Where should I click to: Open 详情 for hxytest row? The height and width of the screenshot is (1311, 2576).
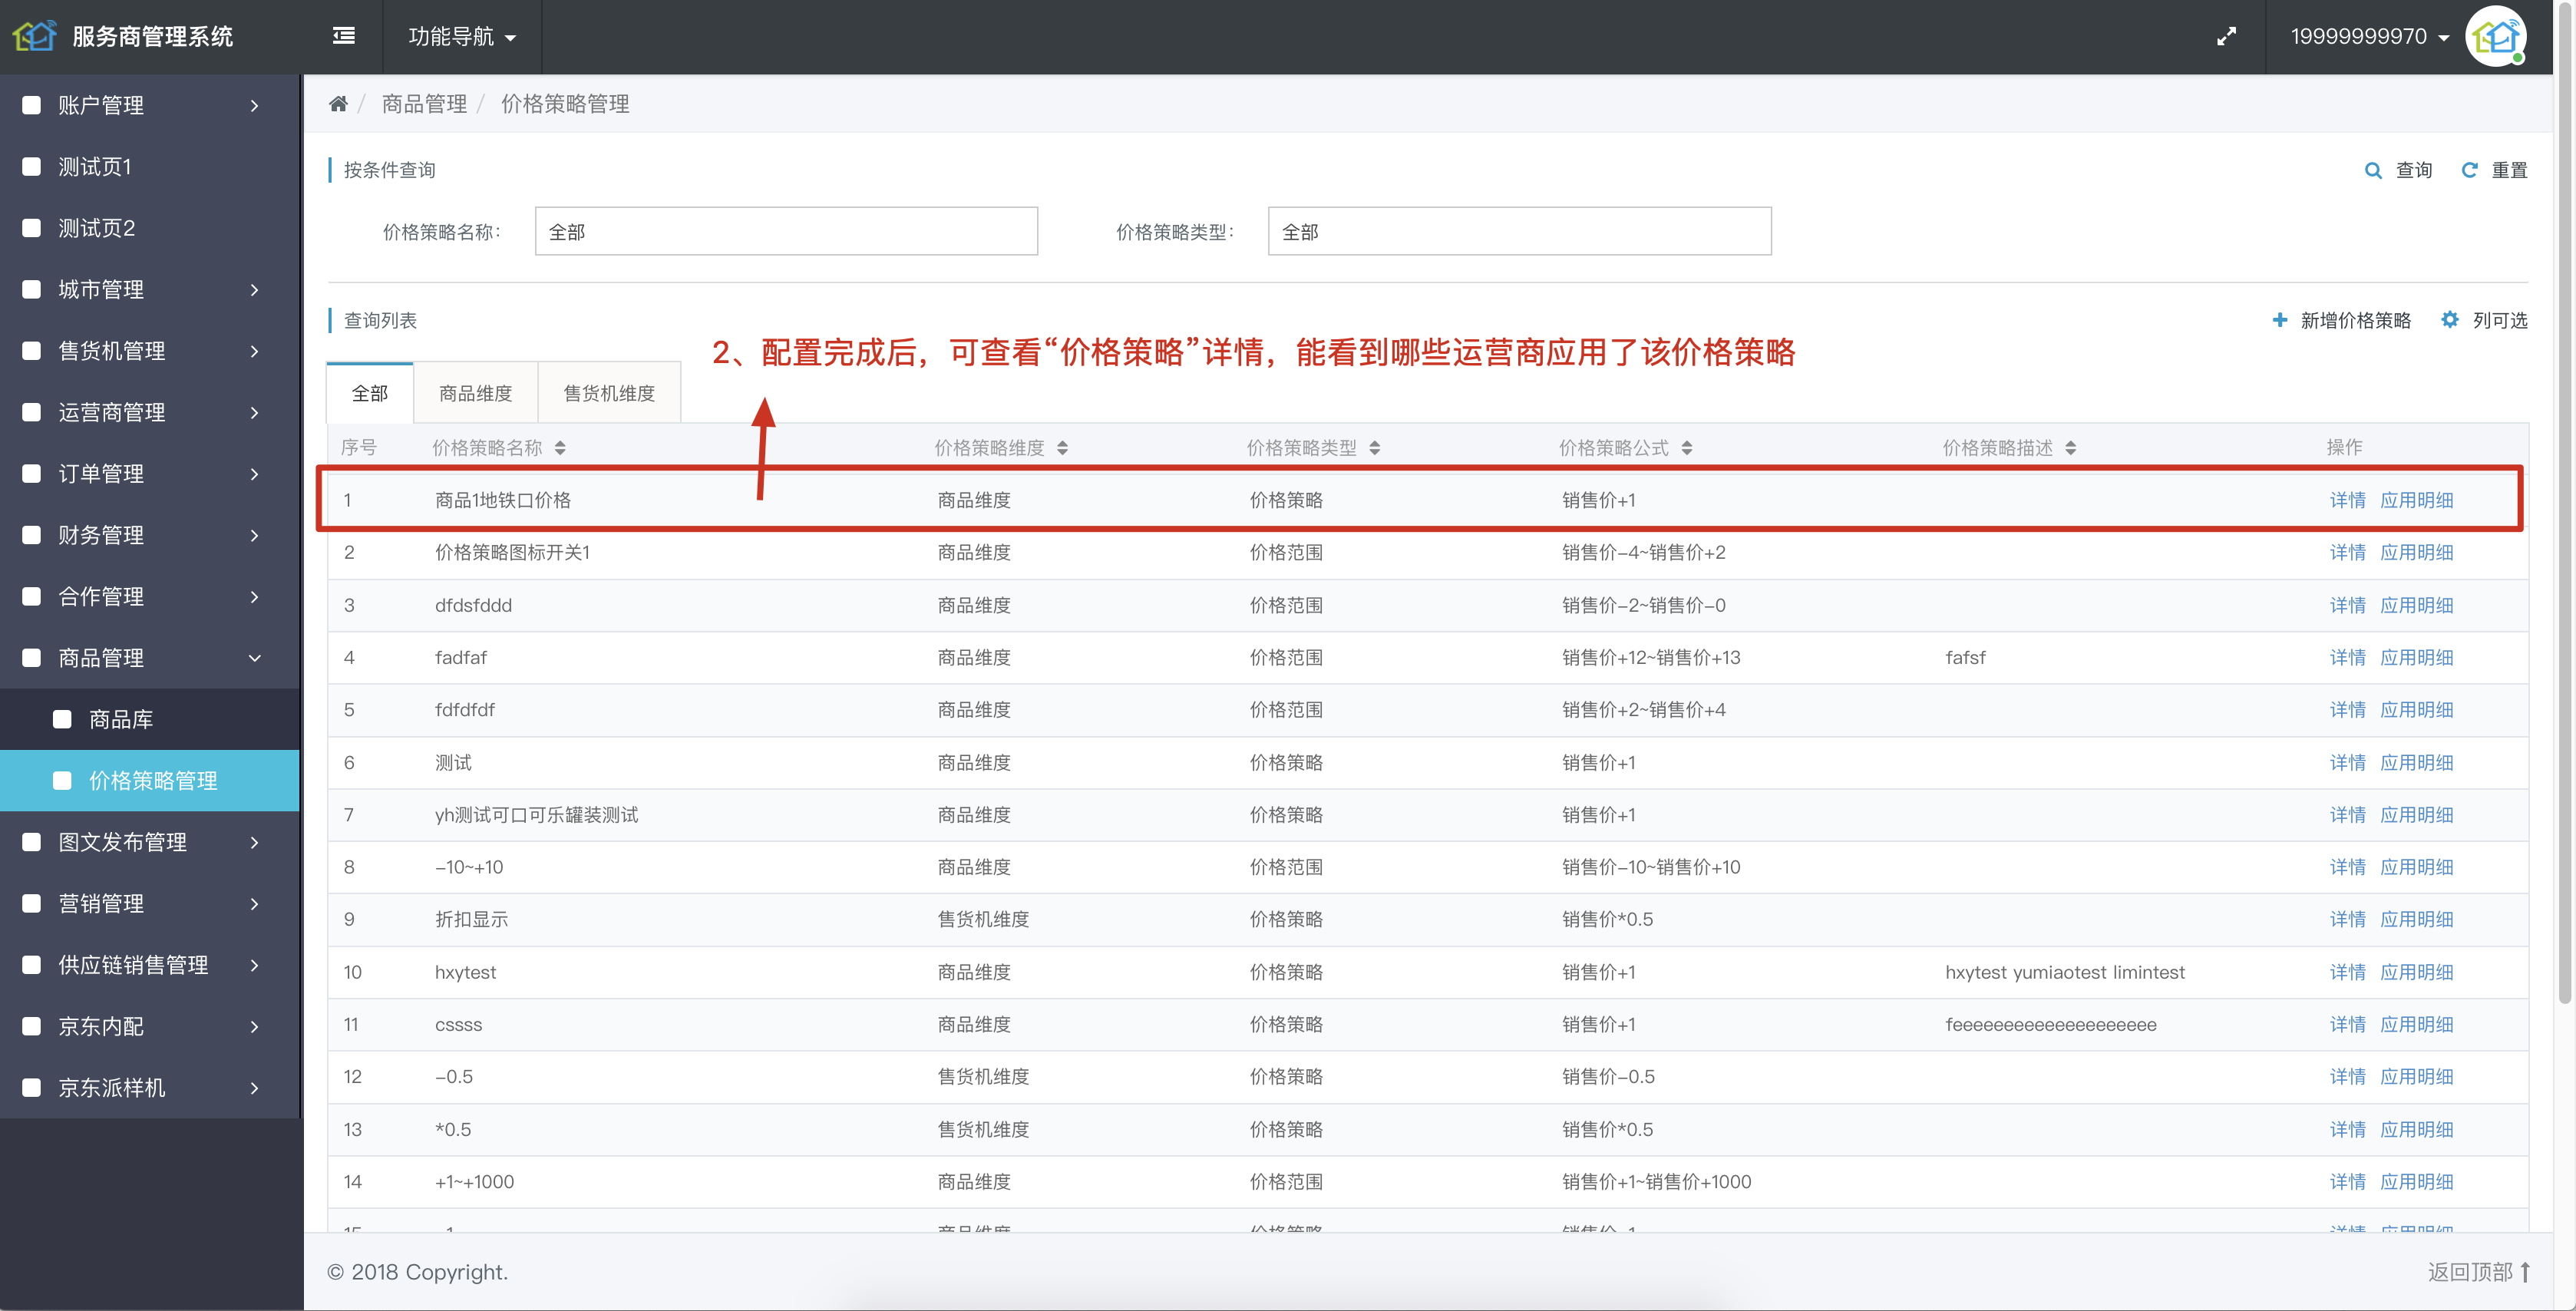coord(2347,972)
